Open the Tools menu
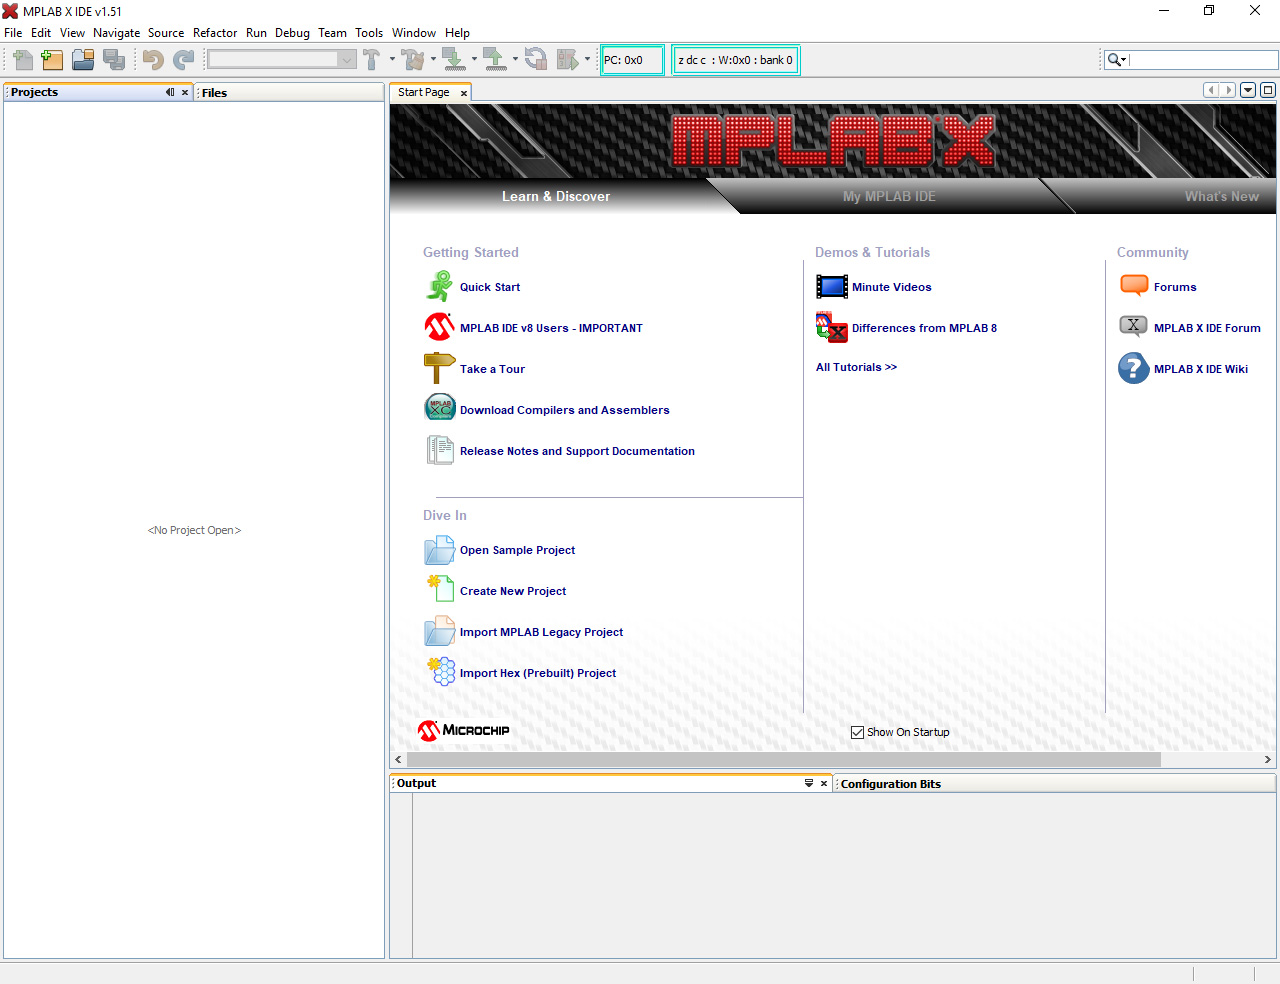 (x=369, y=33)
